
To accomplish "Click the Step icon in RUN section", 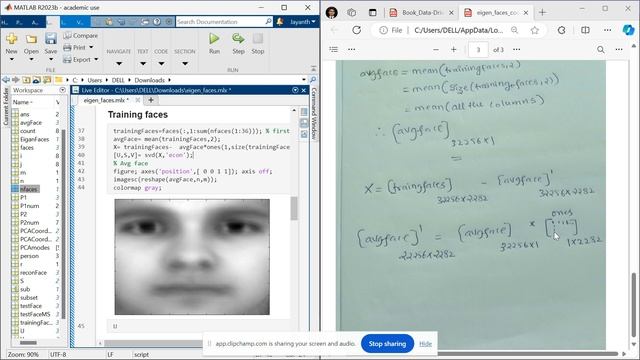I will click(238, 39).
